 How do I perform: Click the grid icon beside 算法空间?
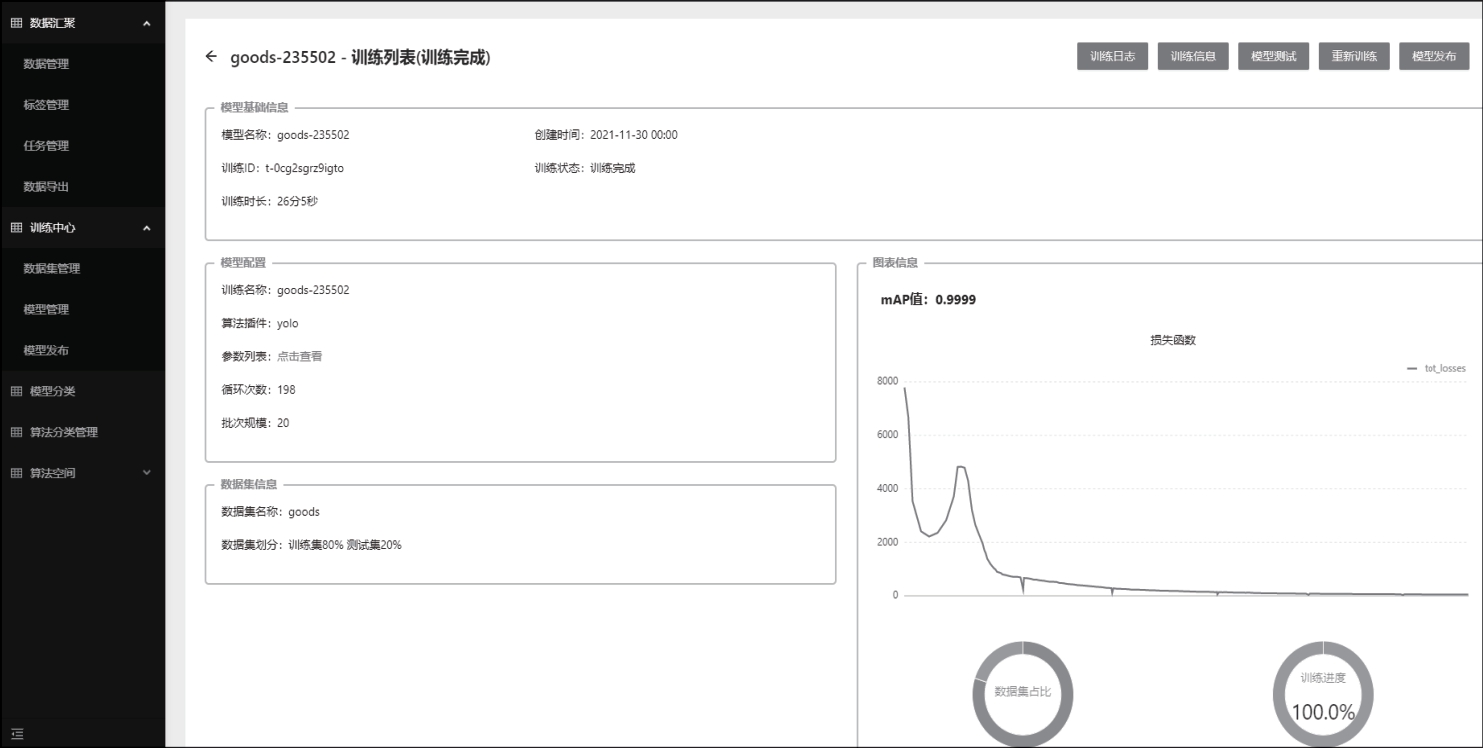pos(16,473)
